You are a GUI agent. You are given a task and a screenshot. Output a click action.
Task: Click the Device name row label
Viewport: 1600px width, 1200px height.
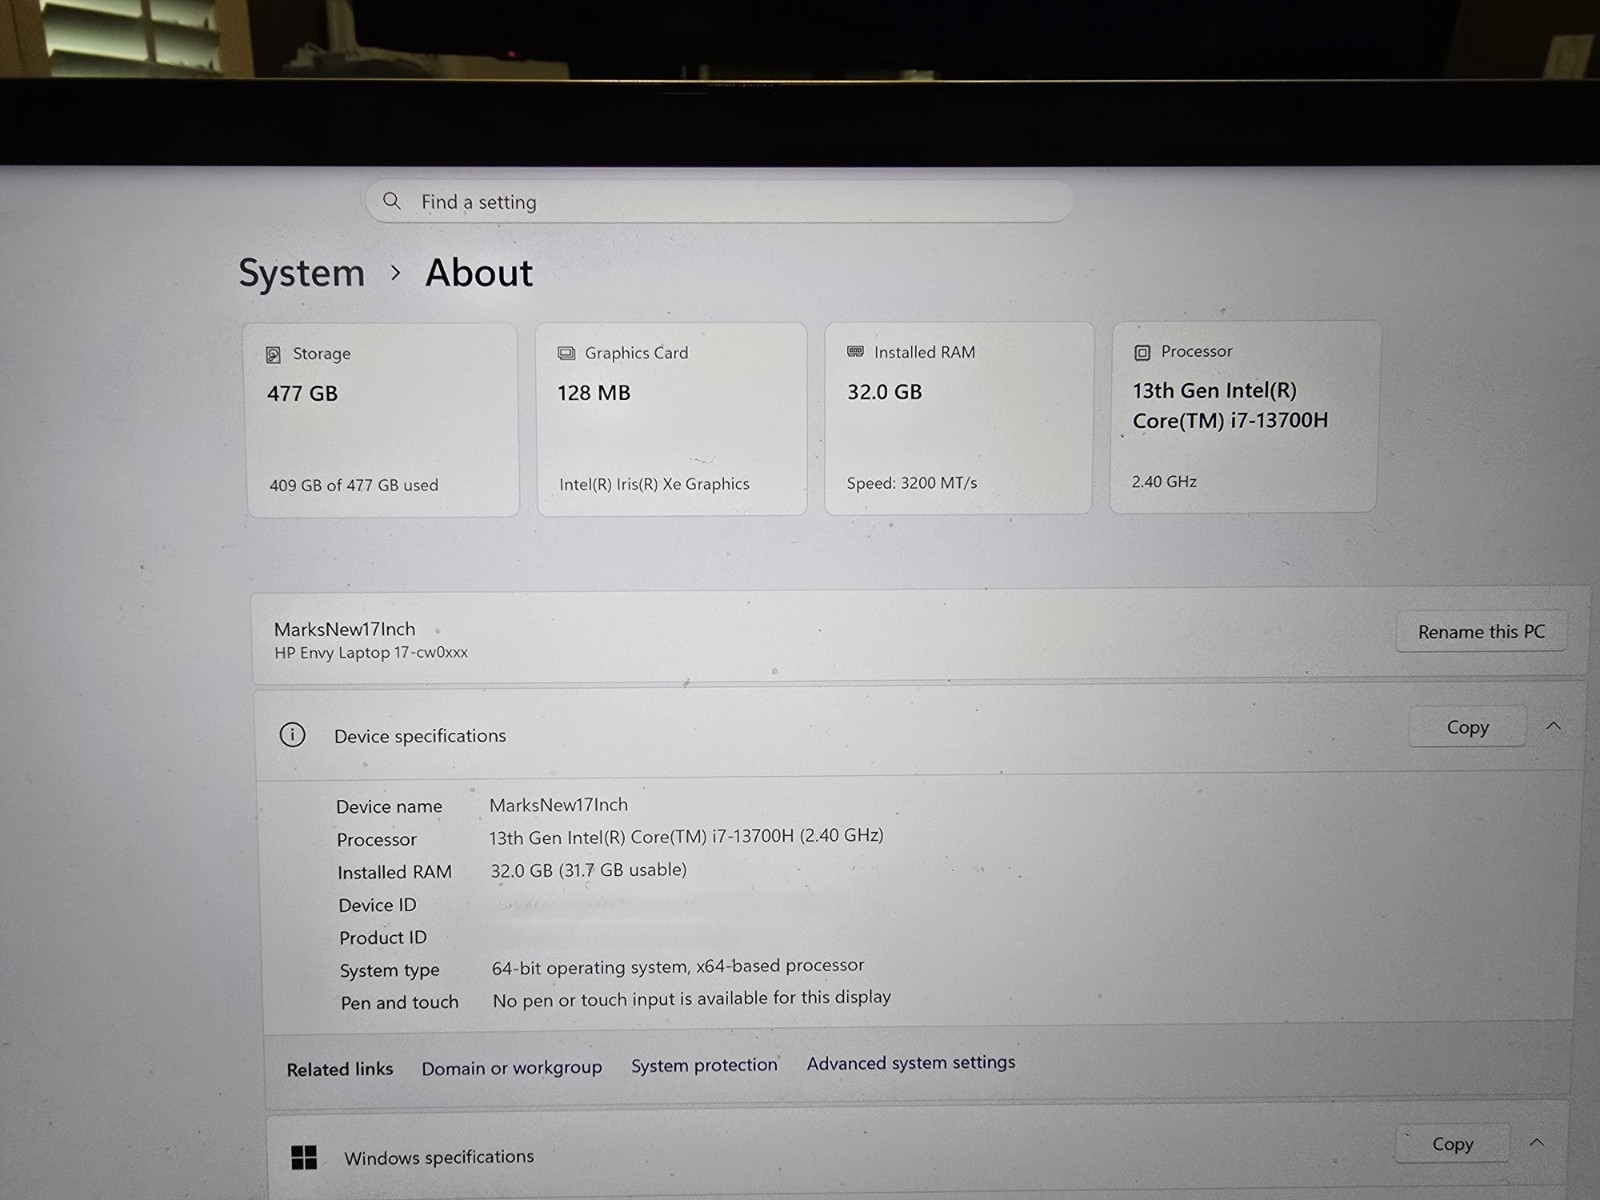pyautogui.click(x=389, y=806)
